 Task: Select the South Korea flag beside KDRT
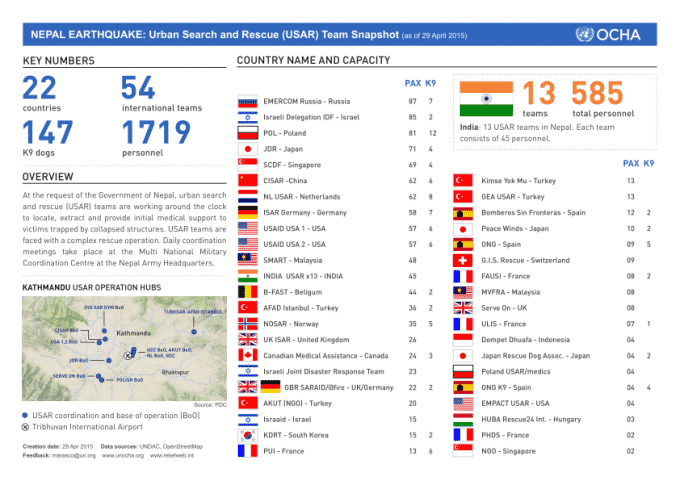(x=248, y=435)
